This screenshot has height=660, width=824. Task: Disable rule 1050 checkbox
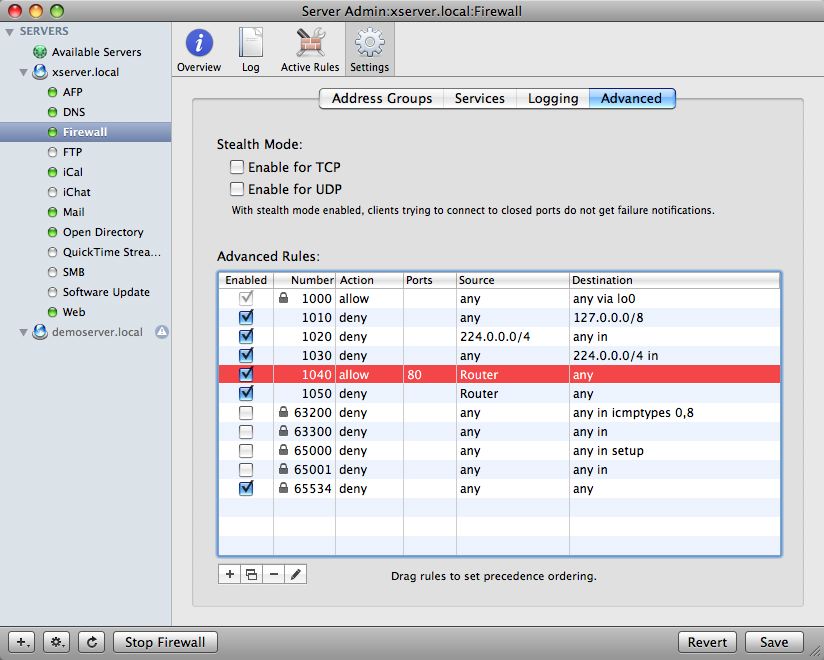(x=246, y=393)
